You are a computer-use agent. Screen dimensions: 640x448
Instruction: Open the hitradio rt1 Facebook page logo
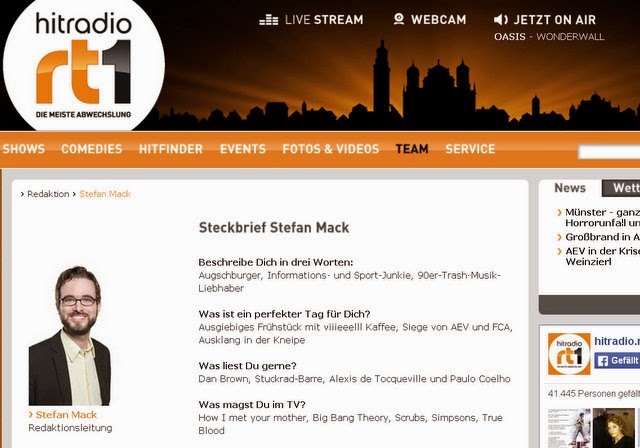569,354
